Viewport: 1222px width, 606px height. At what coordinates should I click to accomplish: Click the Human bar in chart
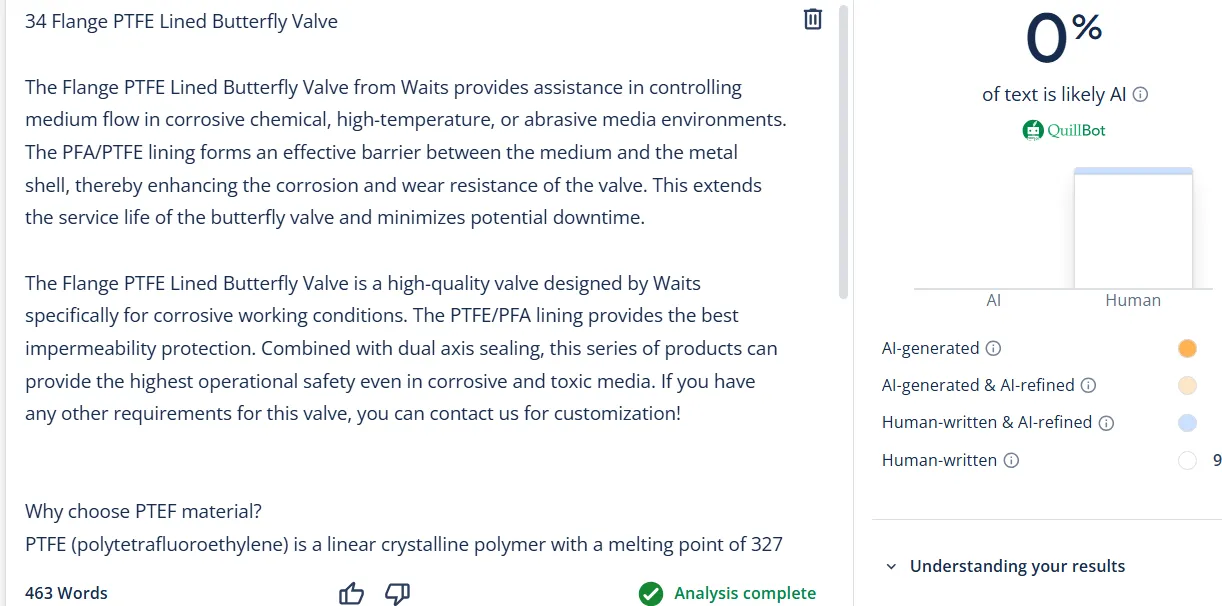(x=1133, y=228)
